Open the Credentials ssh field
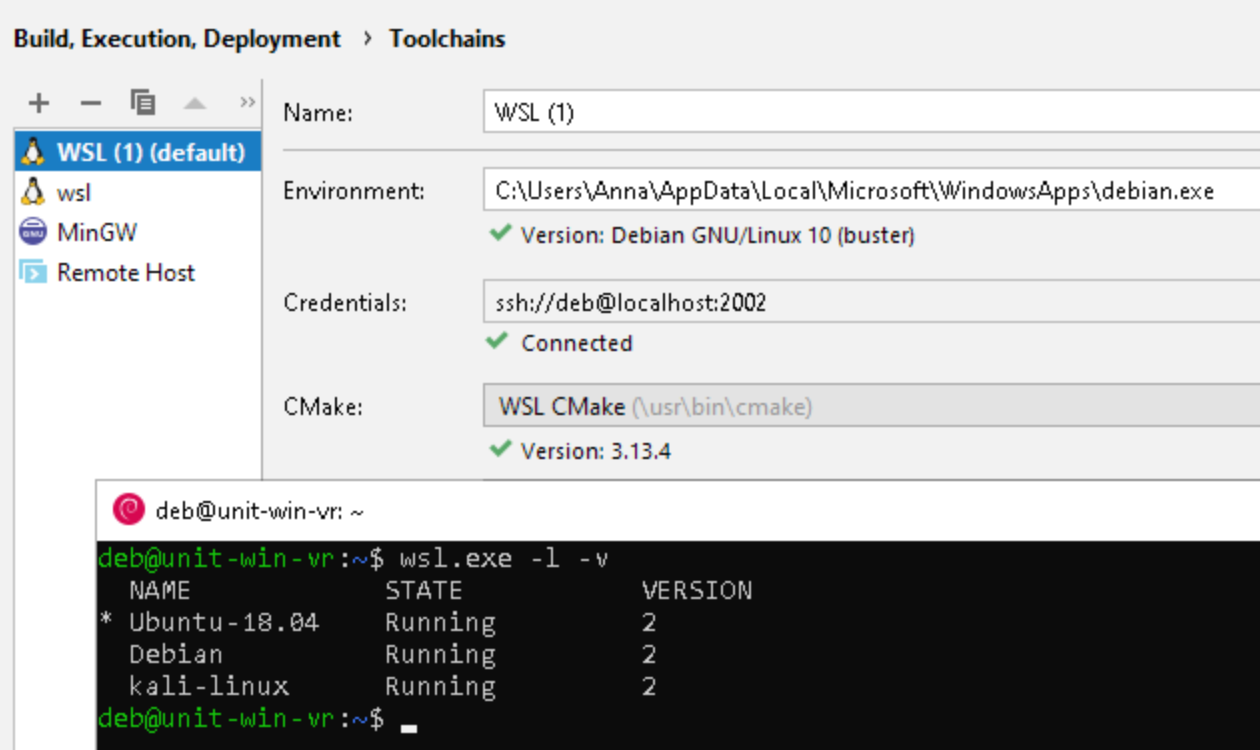1260x750 pixels. pos(871,302)
